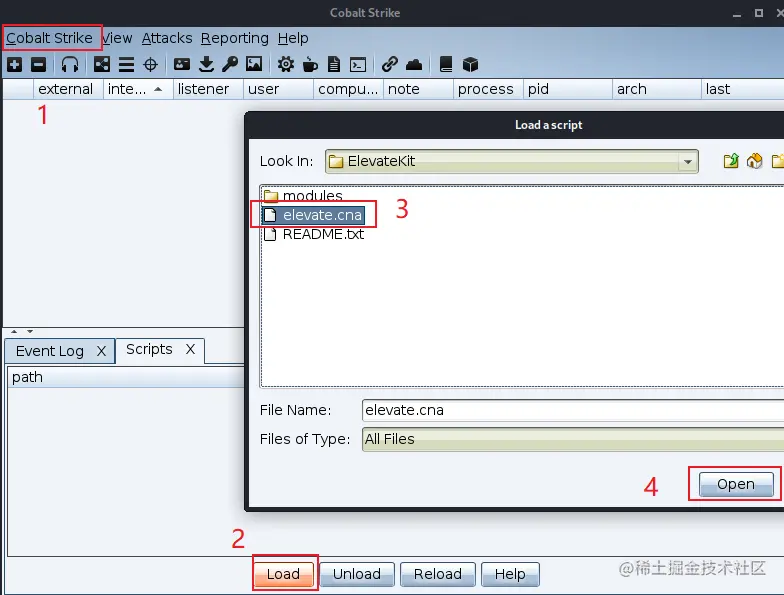Click the coffee cup Java applet icon
The width and height of the screenshot is (784, 595).
coord(310,64)
